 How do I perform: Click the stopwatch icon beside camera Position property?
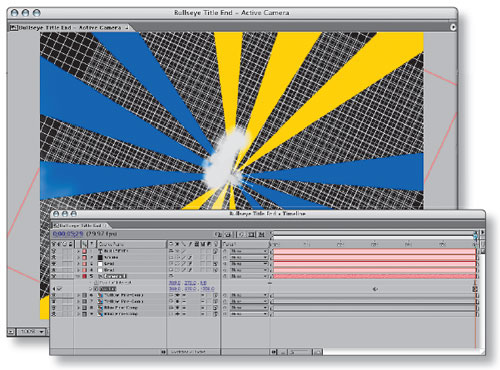(x=96, y=289)
